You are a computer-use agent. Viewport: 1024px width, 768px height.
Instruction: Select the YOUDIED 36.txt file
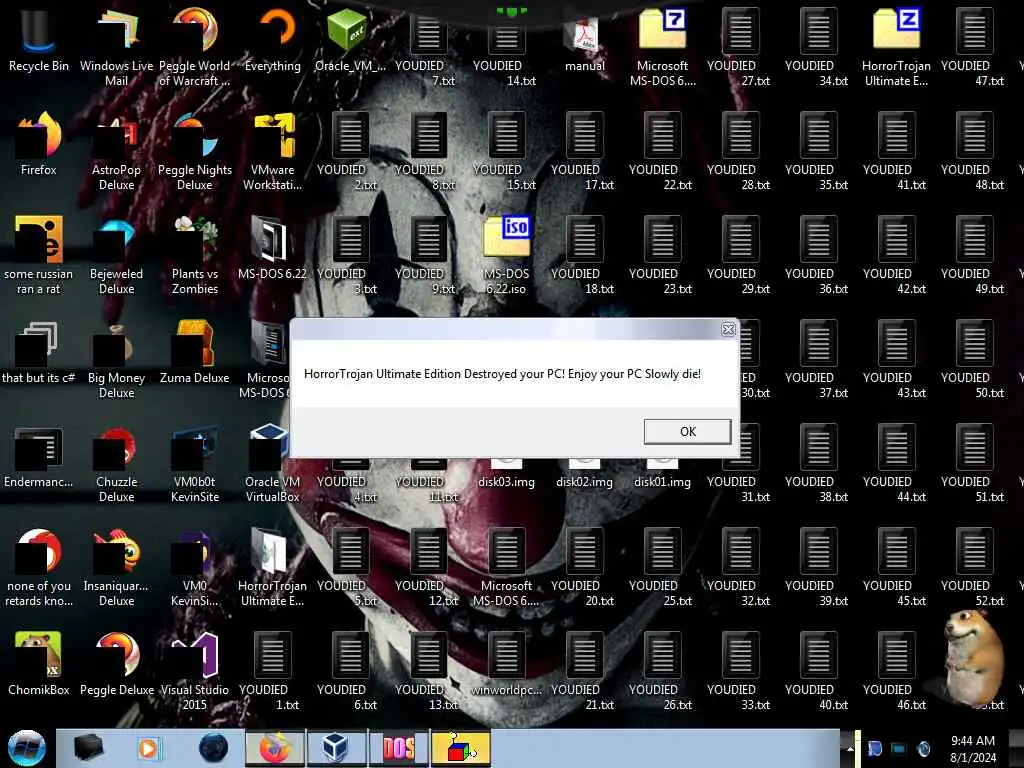(x=818, y=256)
